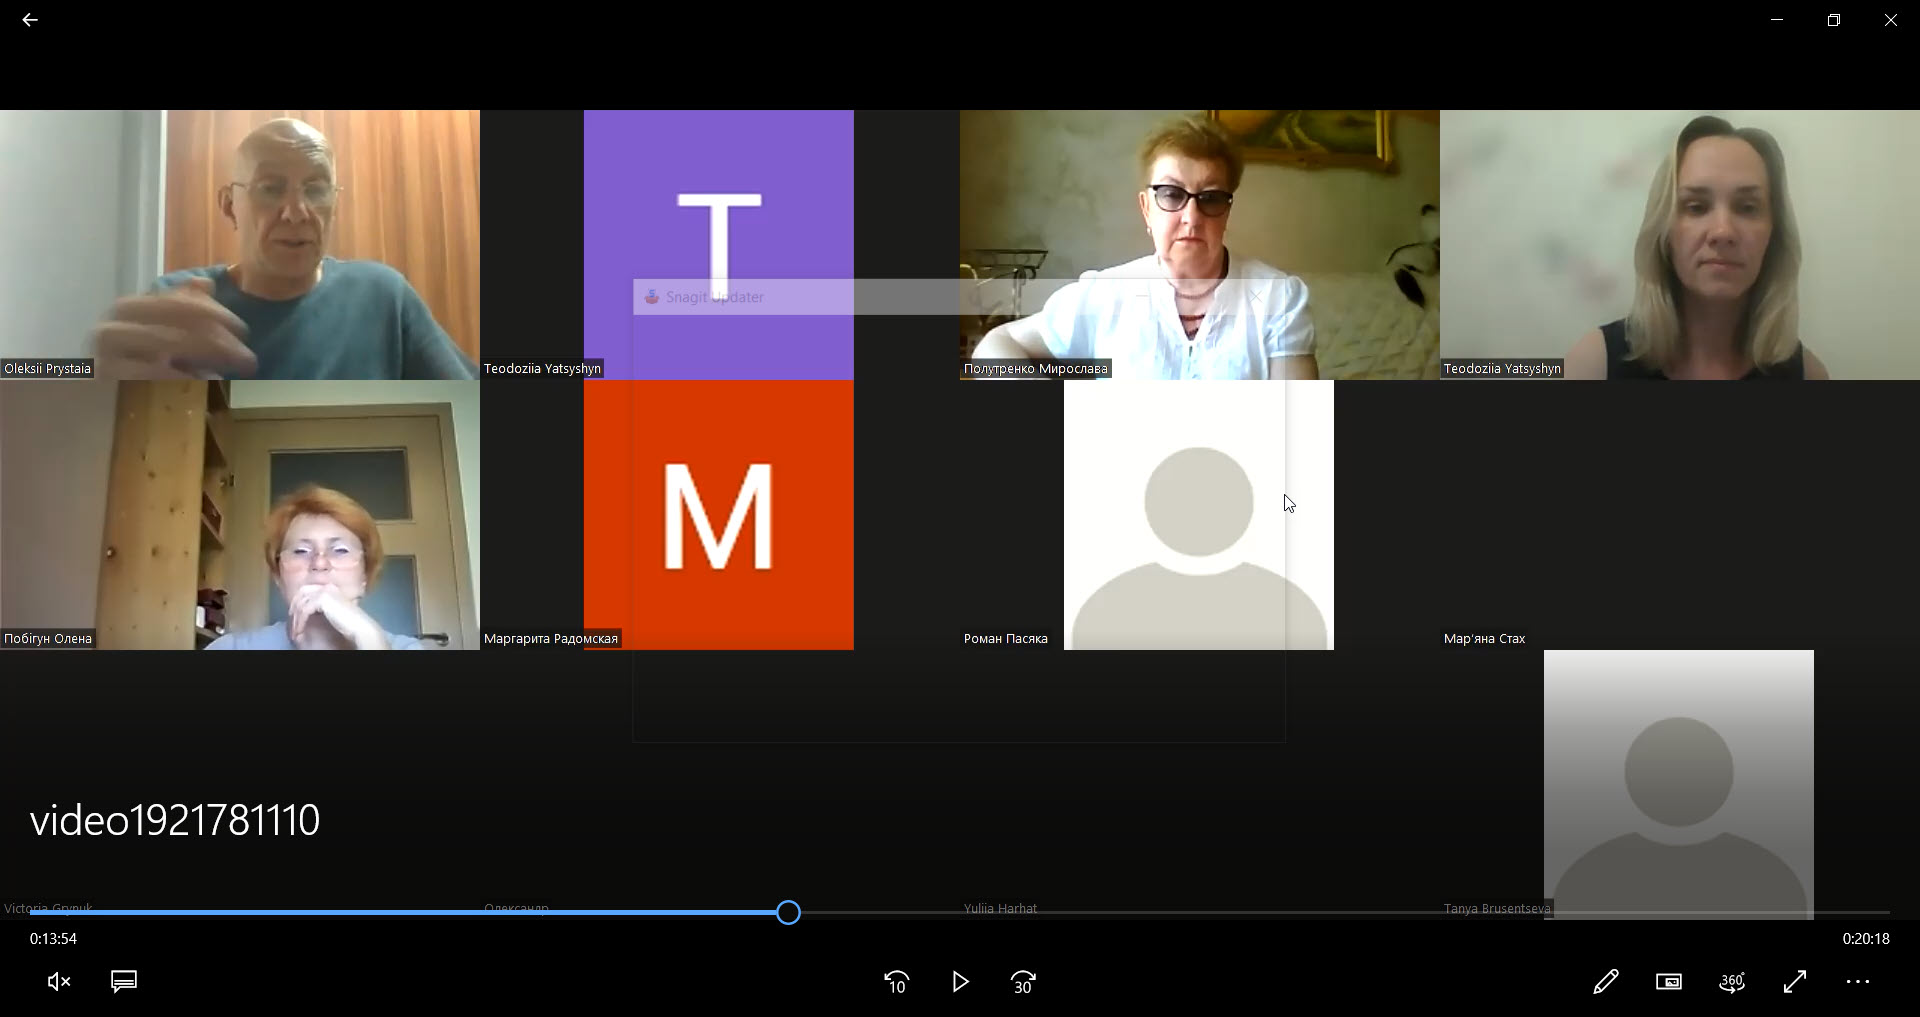Unmute the video volume
Screen dimensions: 1920x1017
(59, 982)
